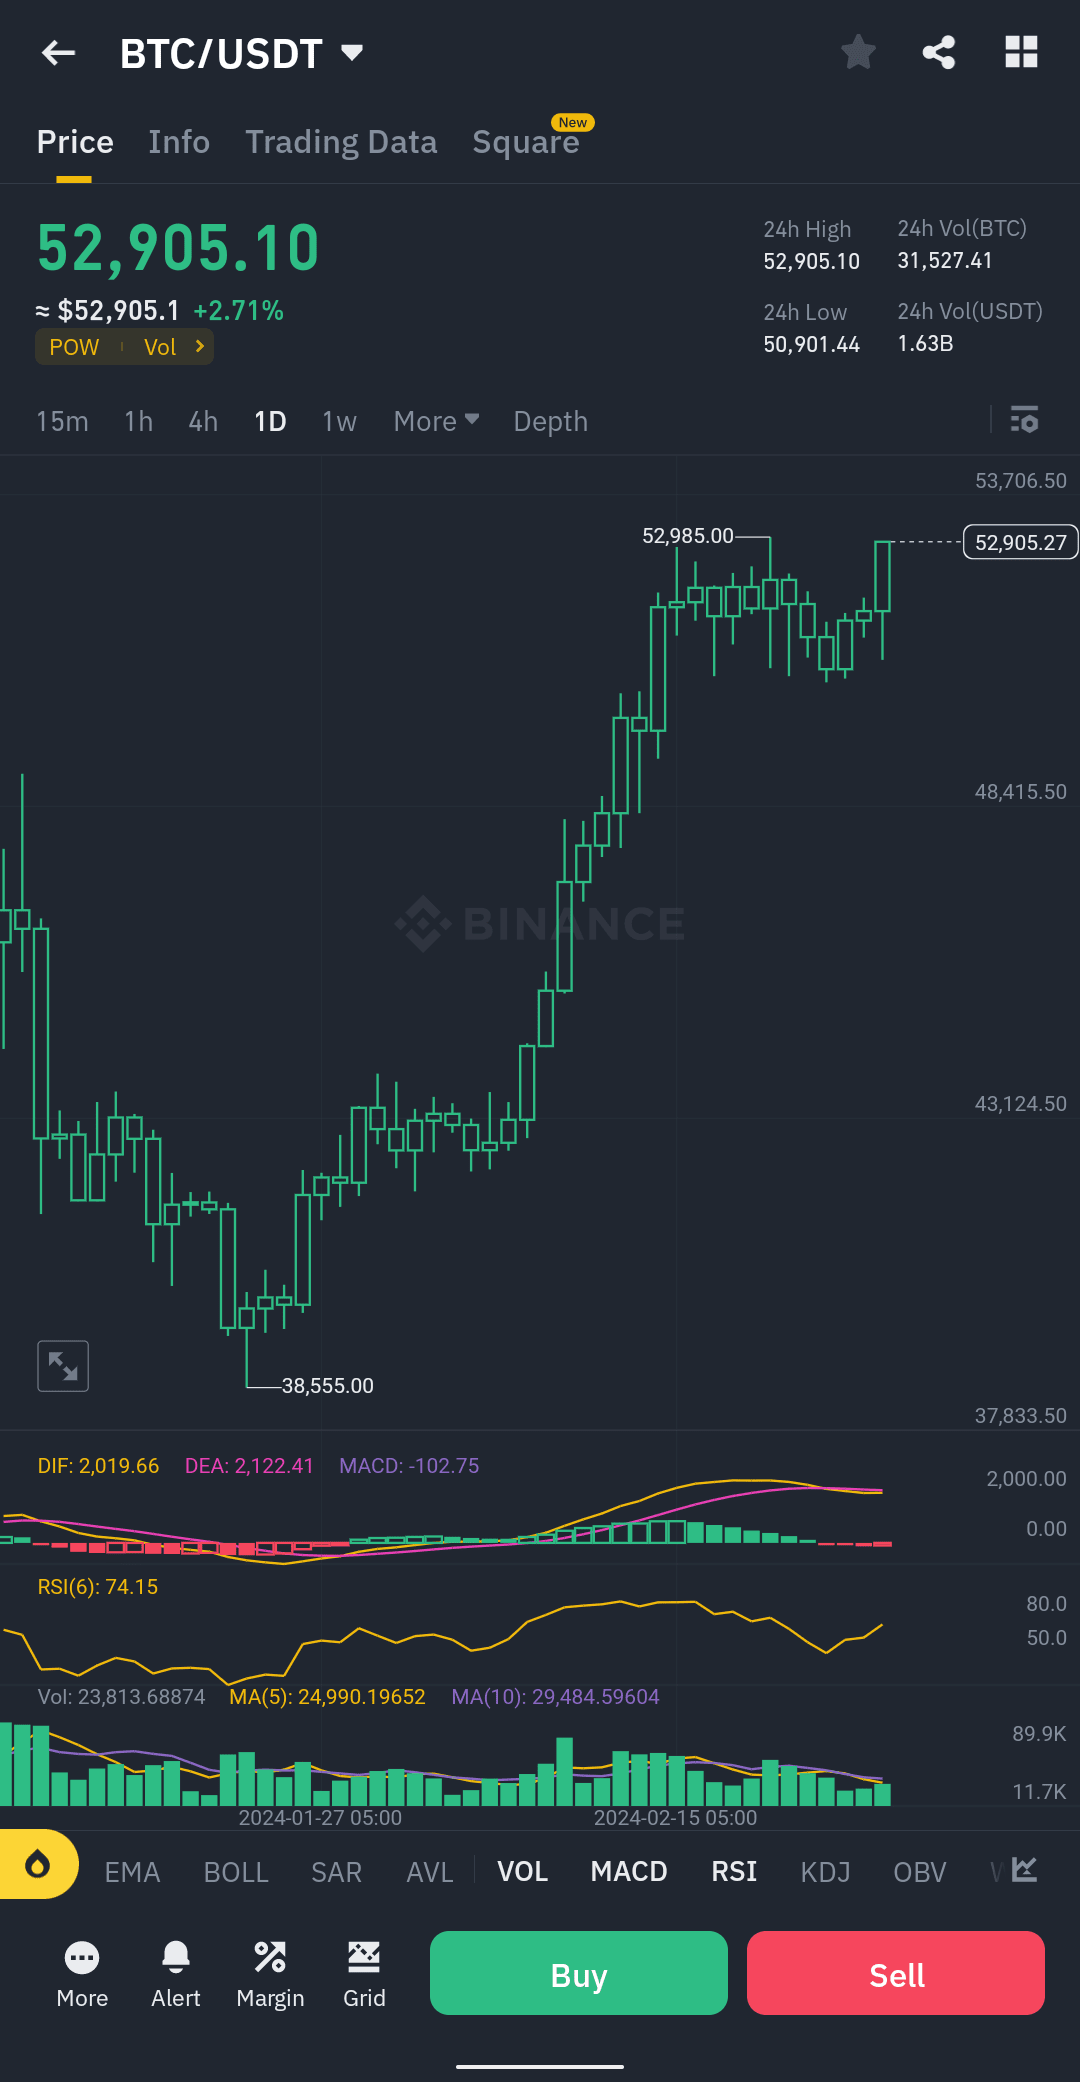Switch to the Trading Data tab
Image resolution: width=1080 pixels, height=2082 pixels.
click(x=341, y=142)
